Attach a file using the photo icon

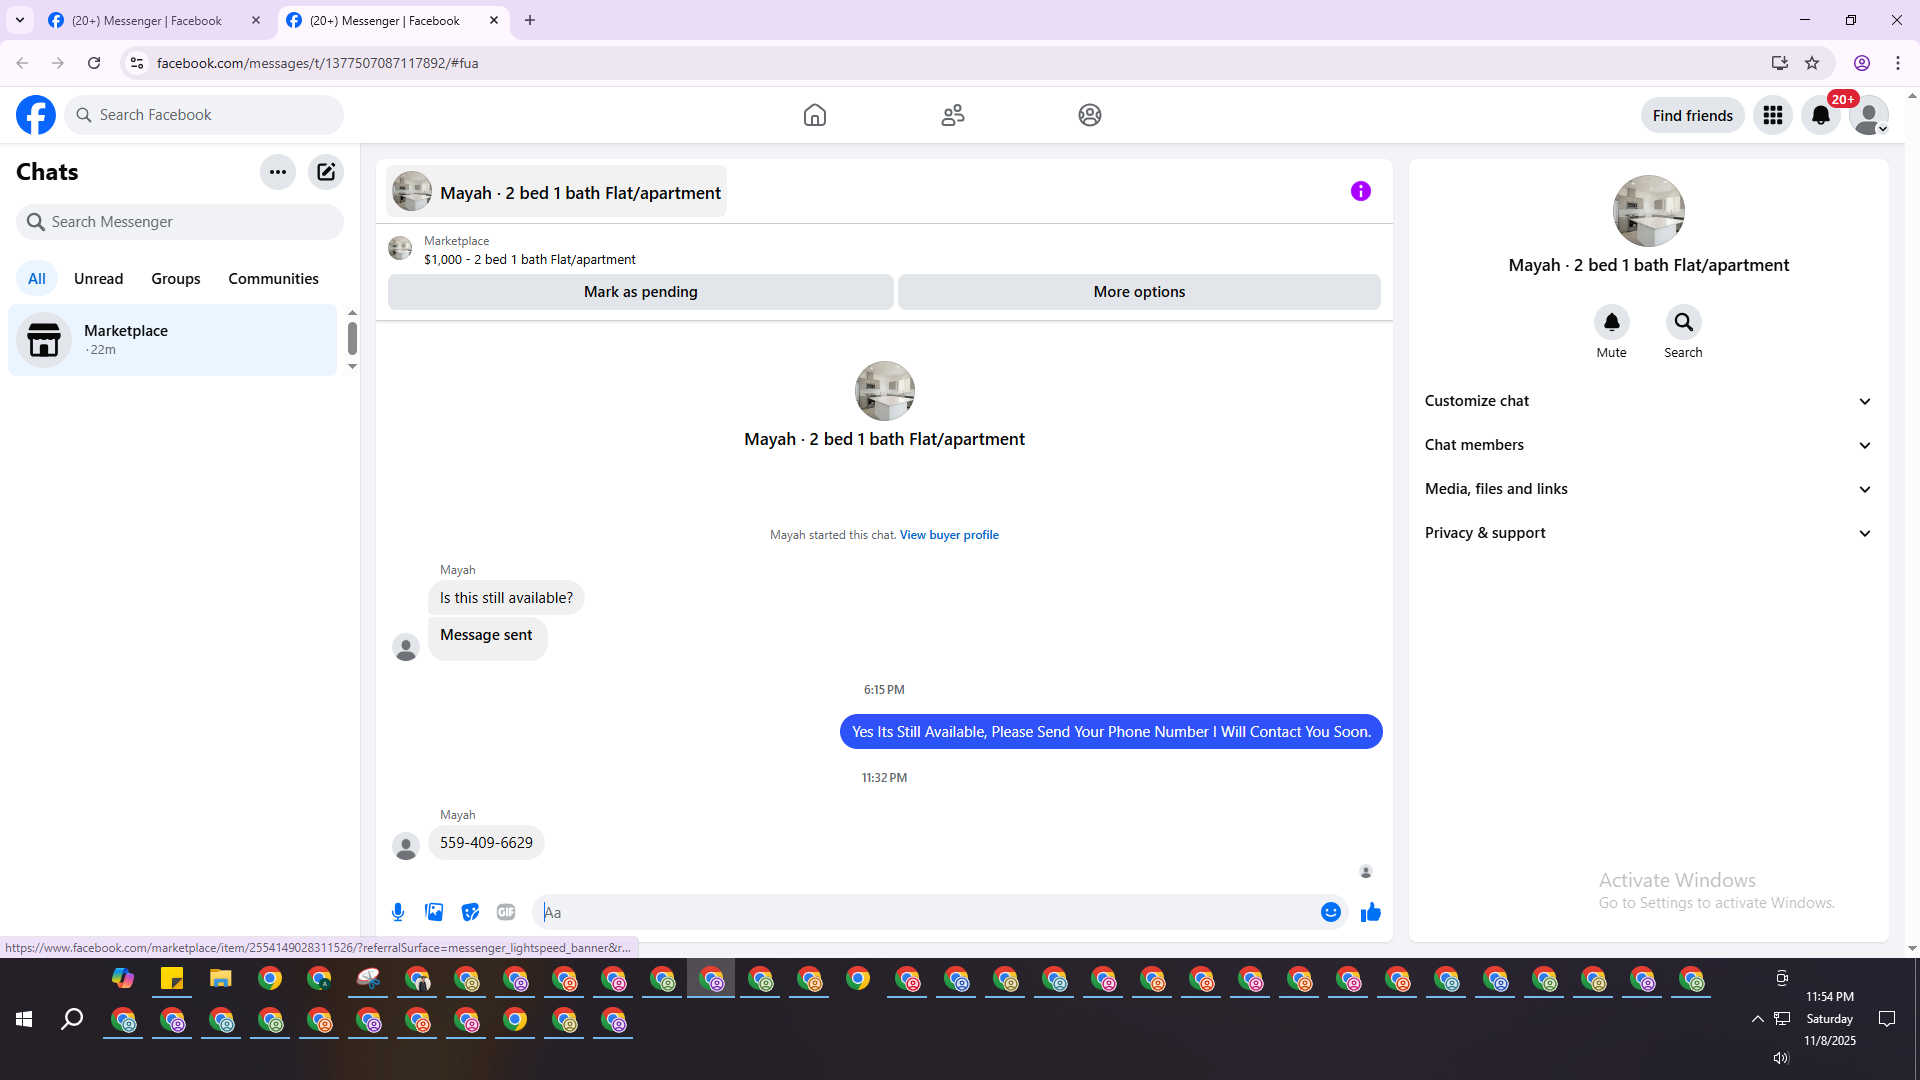pos(434,912)
